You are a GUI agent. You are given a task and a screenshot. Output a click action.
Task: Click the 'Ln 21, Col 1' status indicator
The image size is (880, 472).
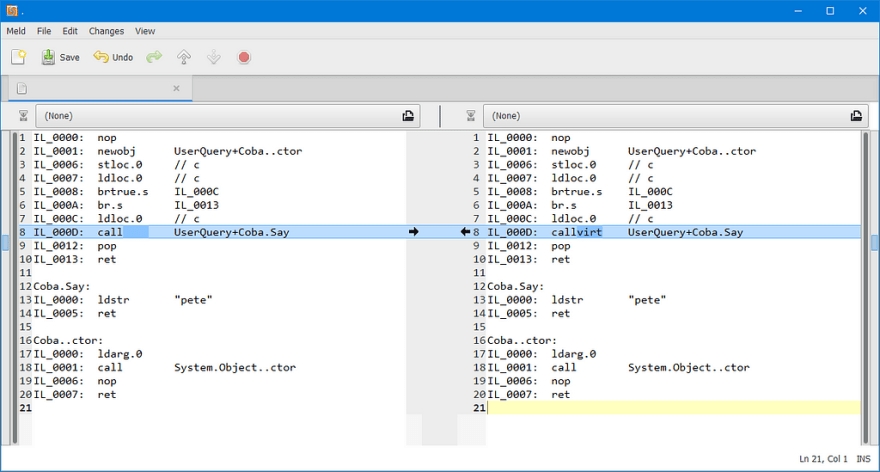[x=823, y=459]
